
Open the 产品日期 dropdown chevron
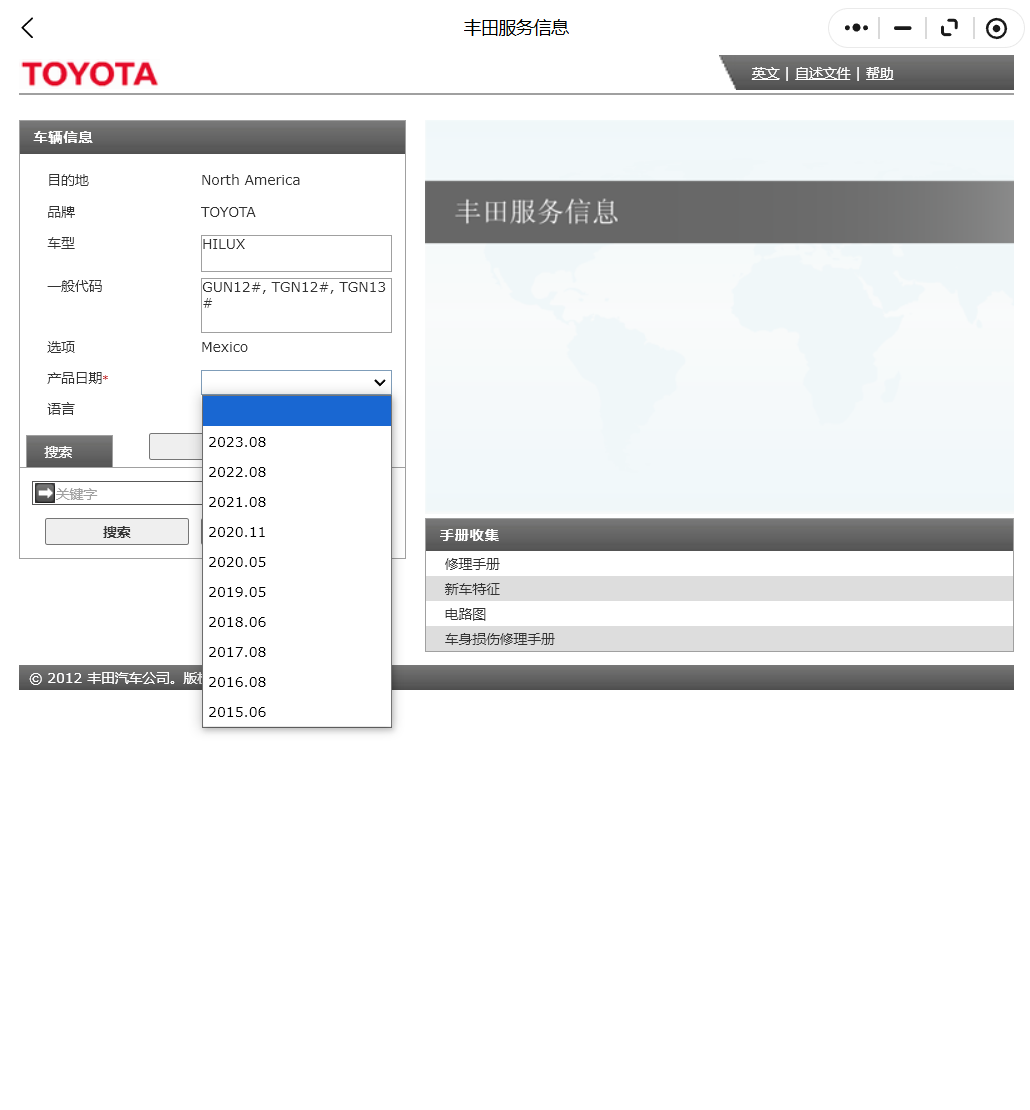379,383
